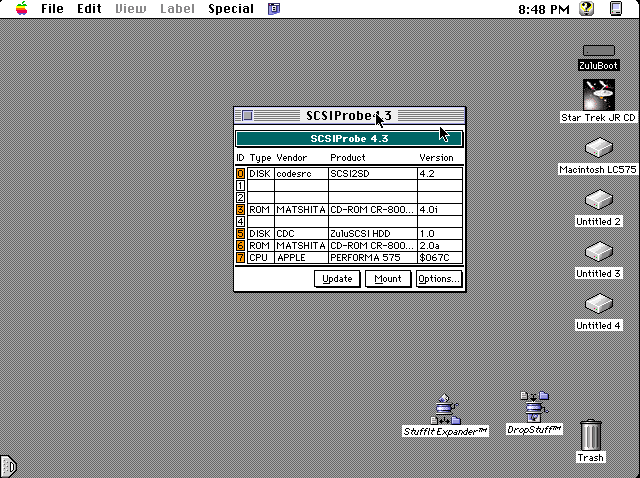Select the StuffIt Expander icon

445,409
